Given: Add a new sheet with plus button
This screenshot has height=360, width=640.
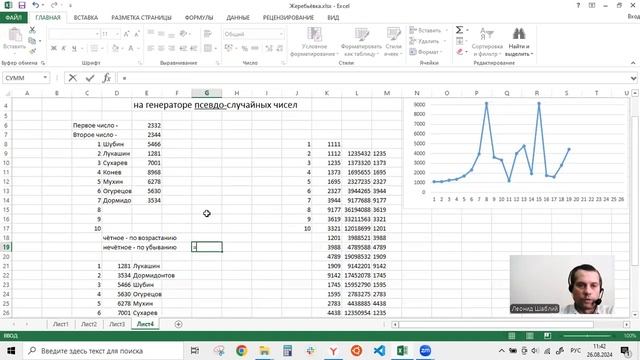Looking at the screenshot, I should (x=178, y=324).
